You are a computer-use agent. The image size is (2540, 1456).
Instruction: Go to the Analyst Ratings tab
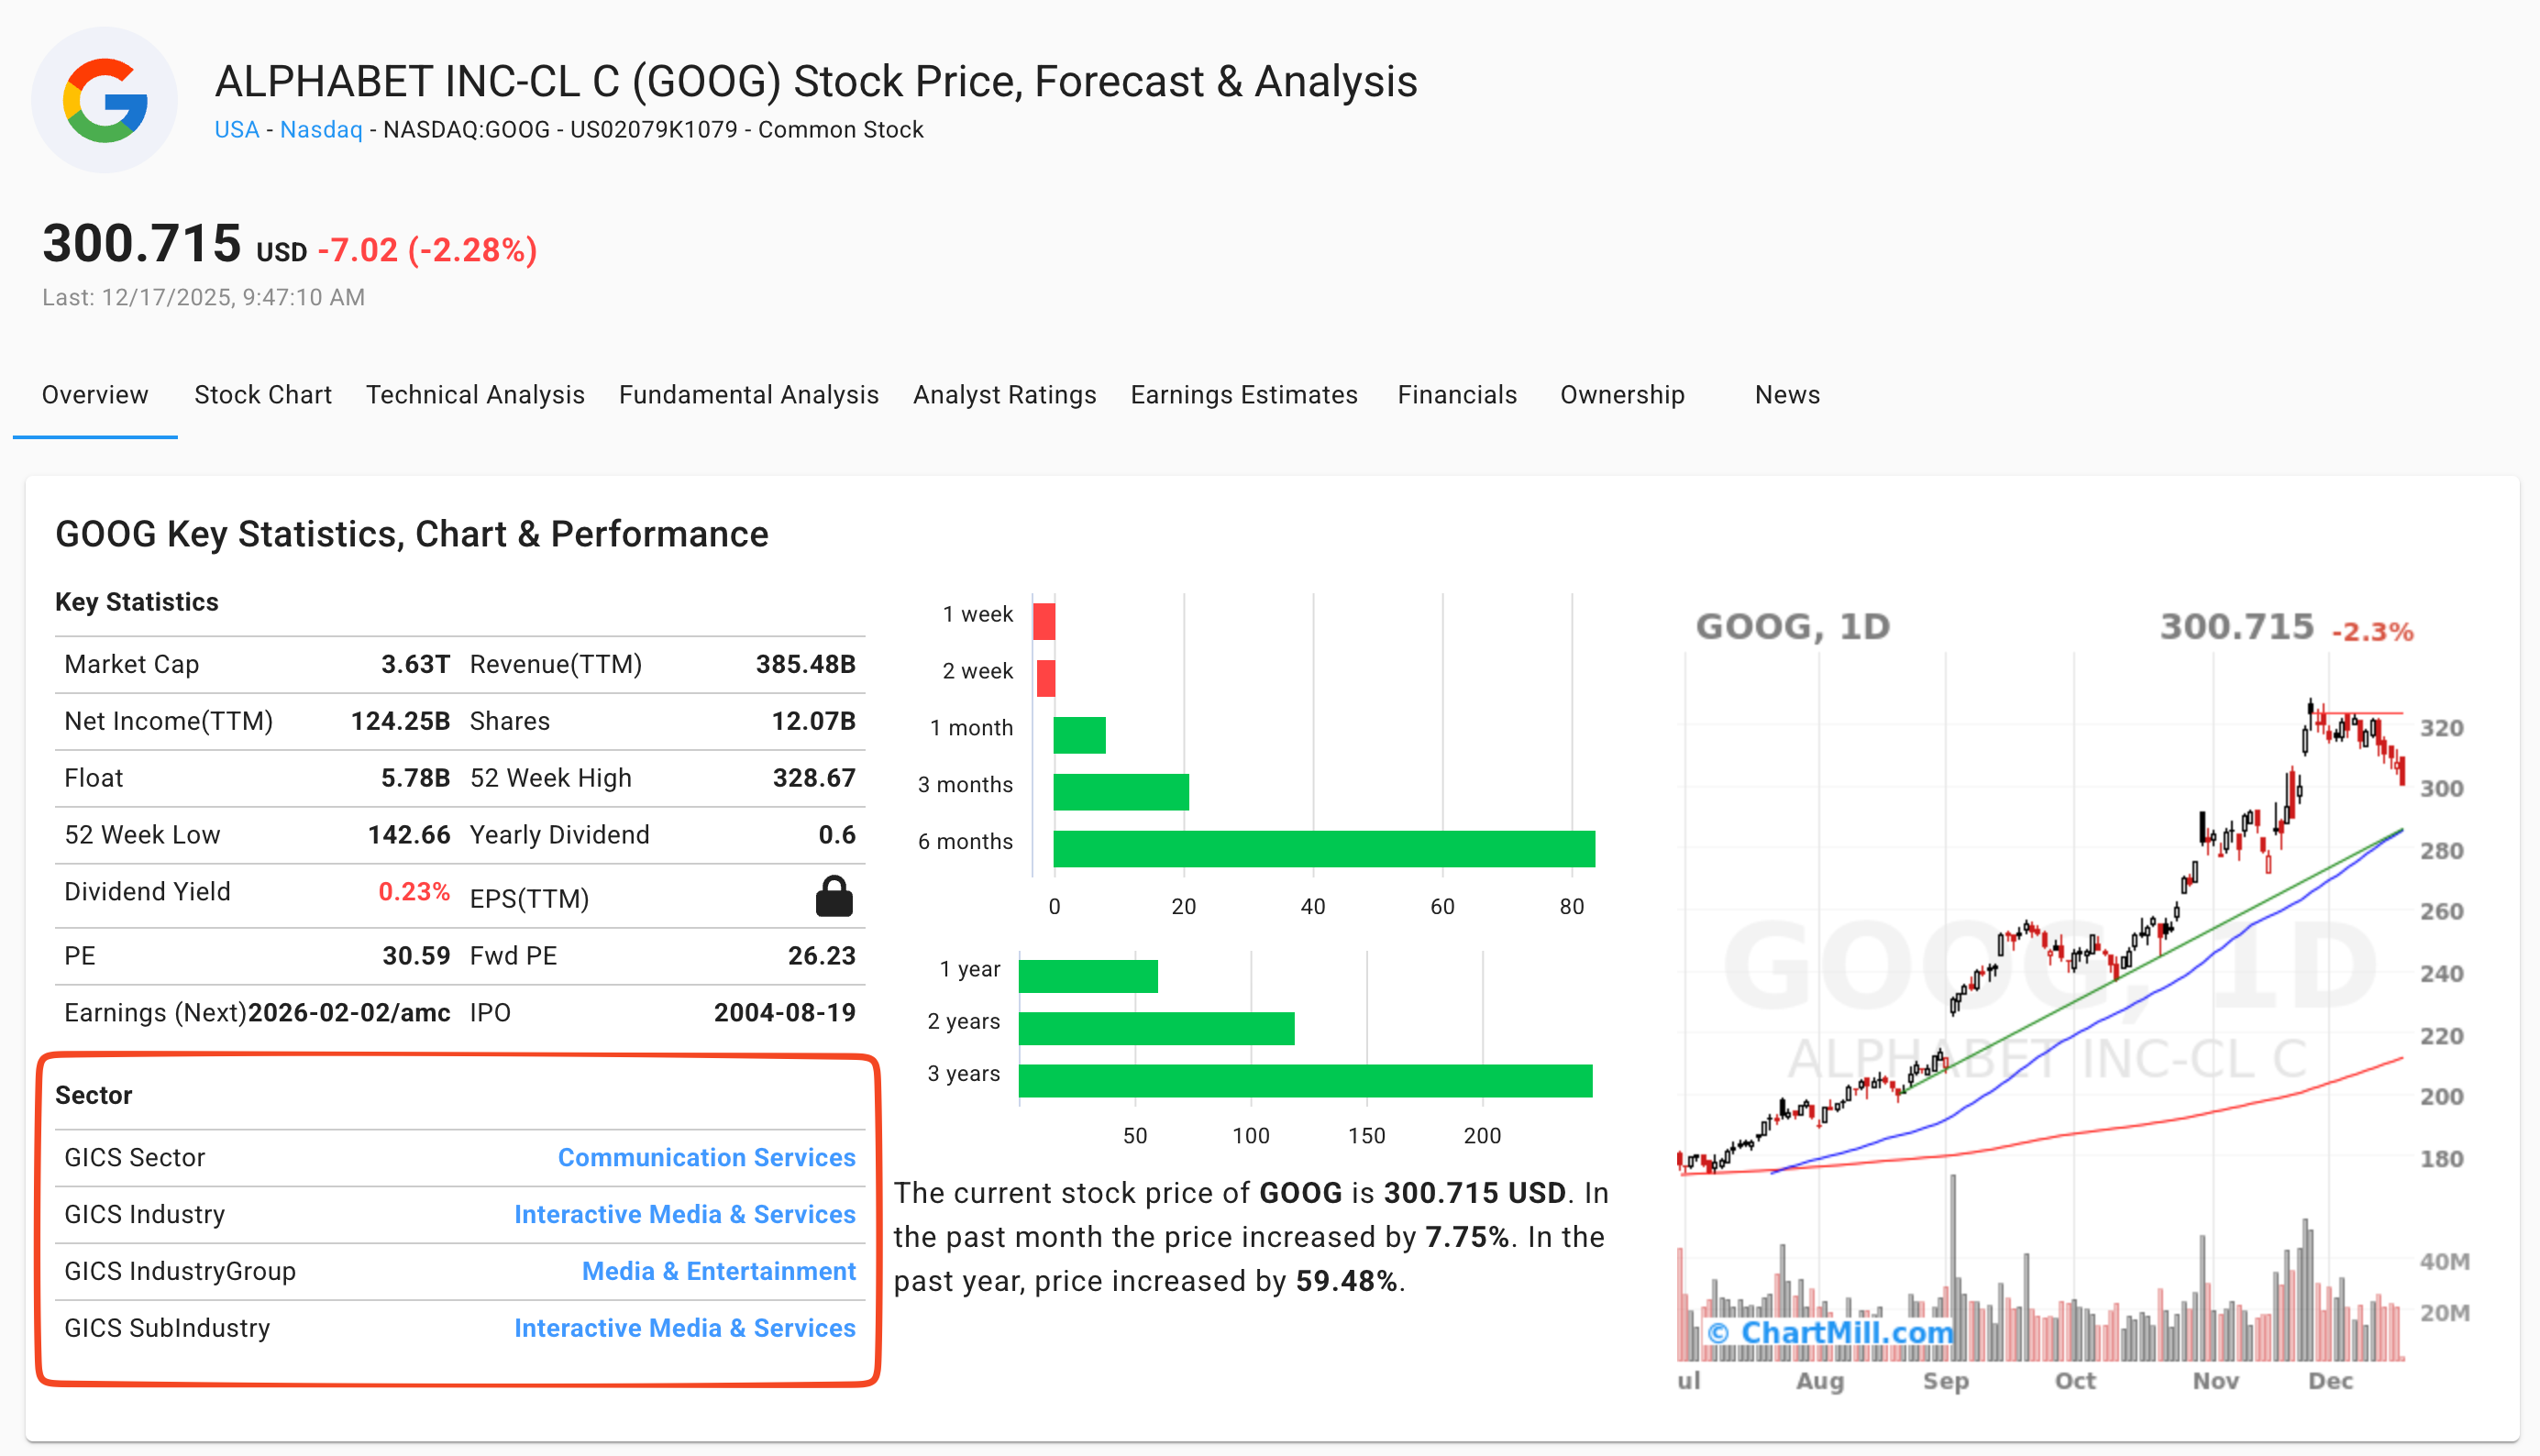tap(1004, 395)
